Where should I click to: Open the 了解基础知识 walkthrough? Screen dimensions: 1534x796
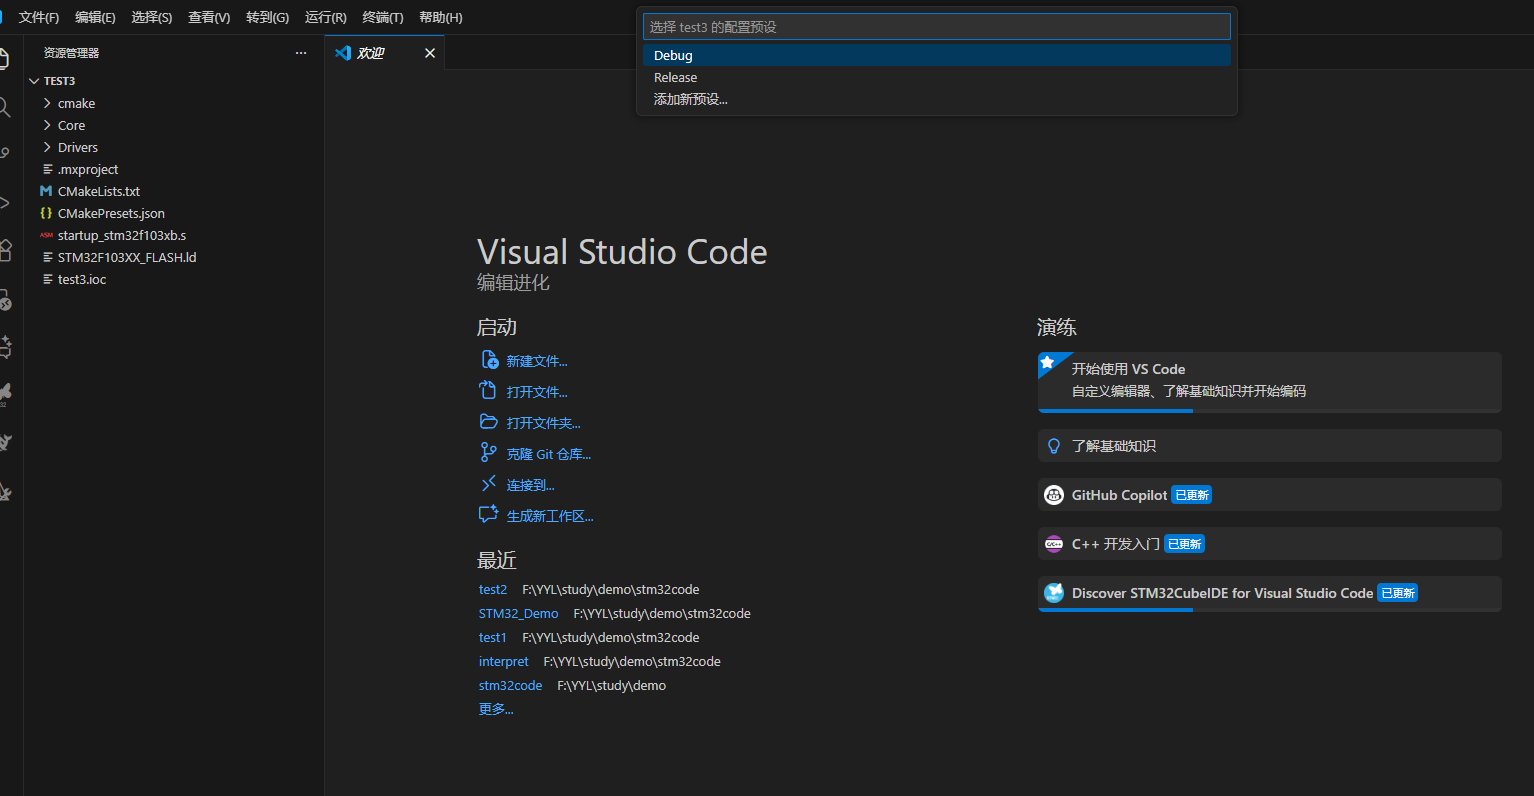tap(1270, 446)
